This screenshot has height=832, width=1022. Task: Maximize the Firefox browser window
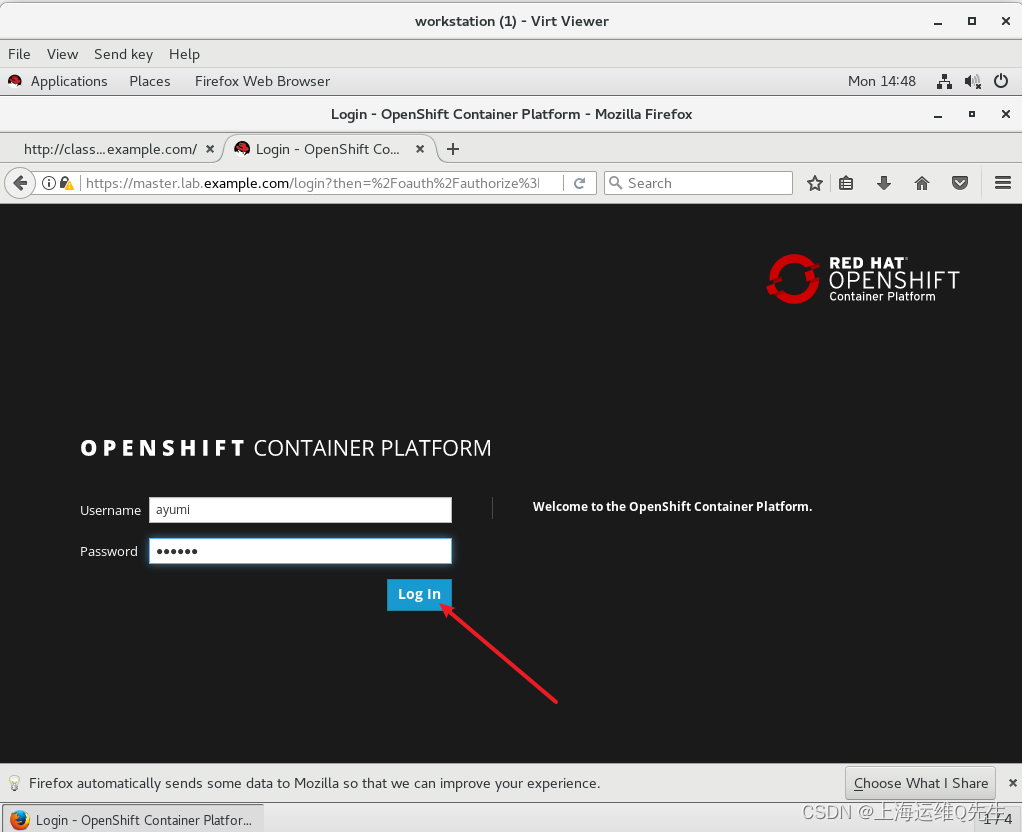coord(972,114)
